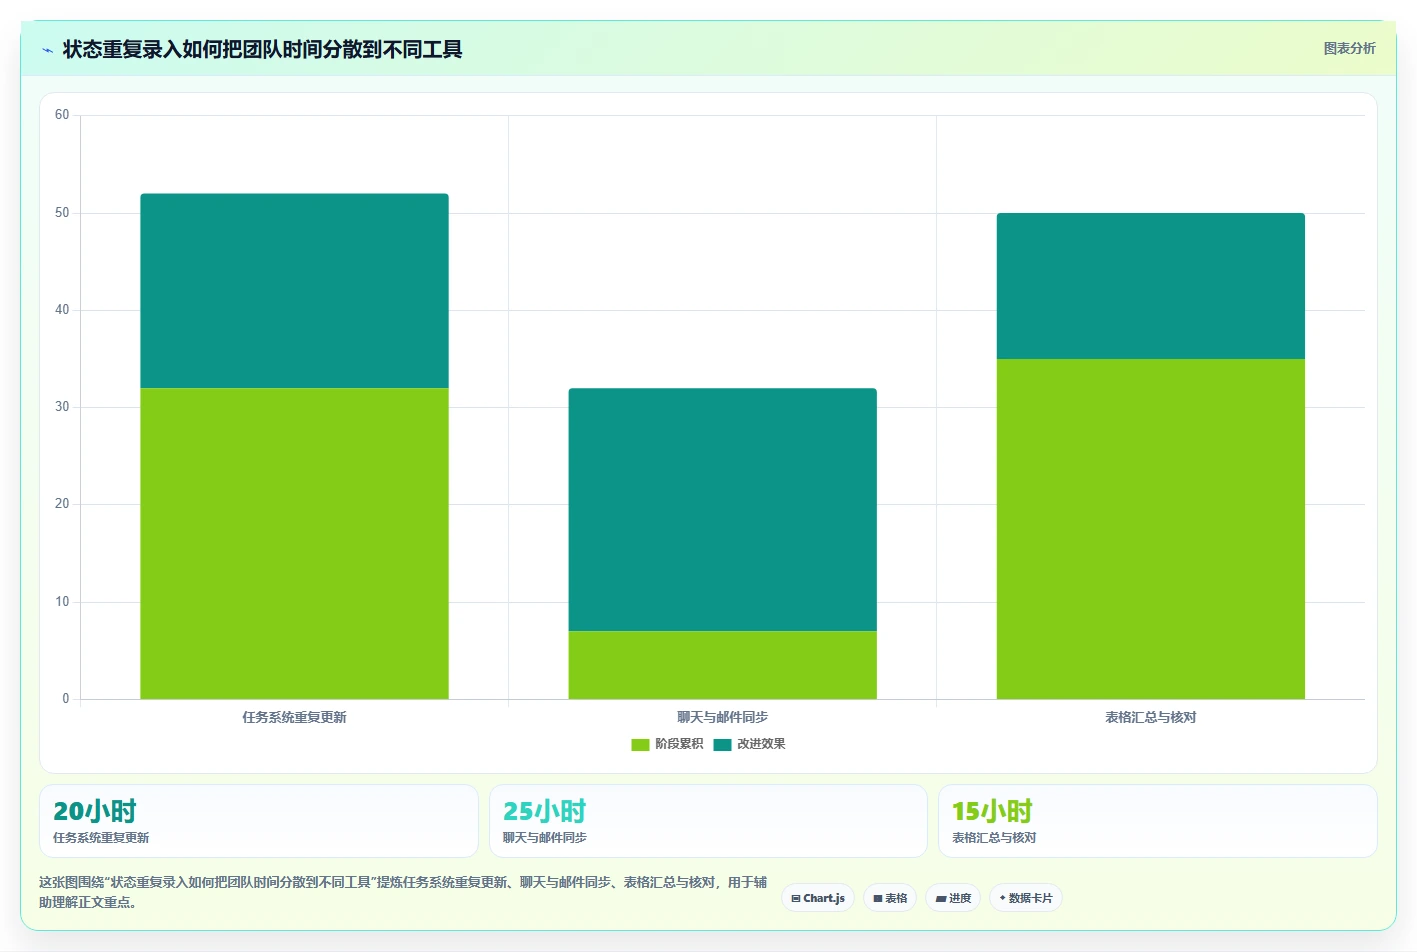Click the 聊天与邮件同步 caption under 25小时
The width and height of the screenshot is (1417, 952).
click(544, 838)
